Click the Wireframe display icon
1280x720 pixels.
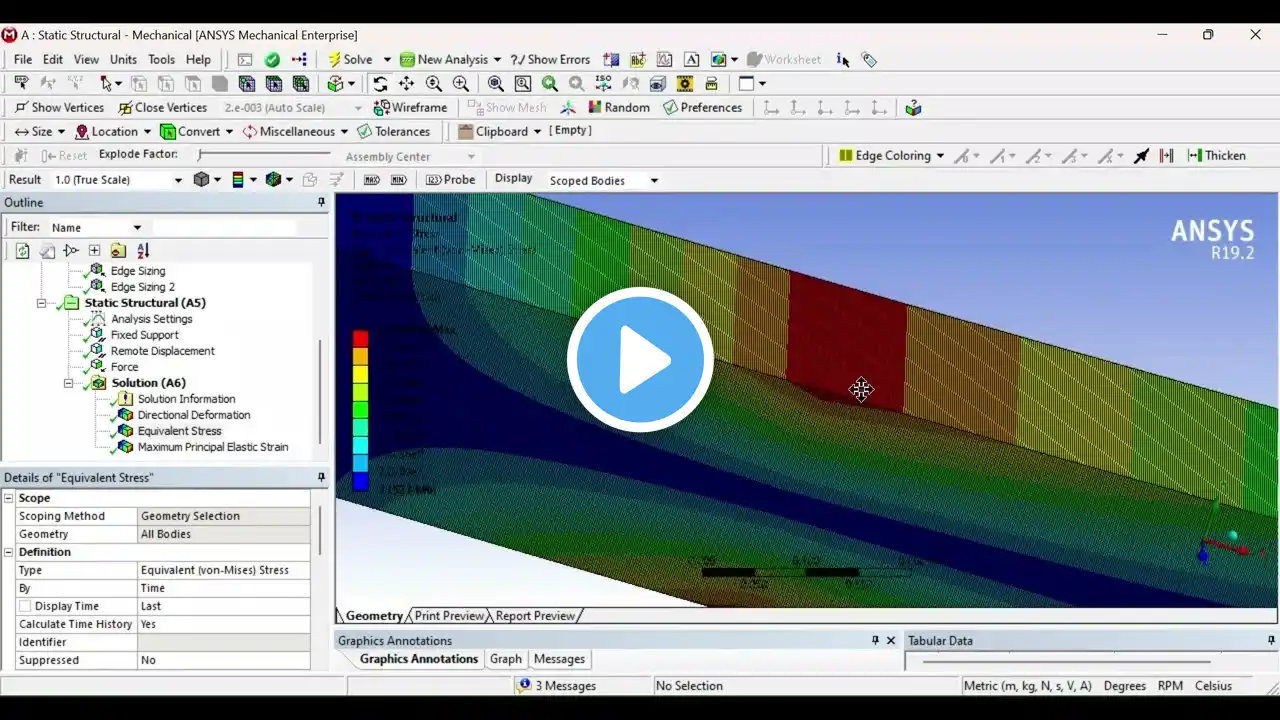click(x=410, y=108)
